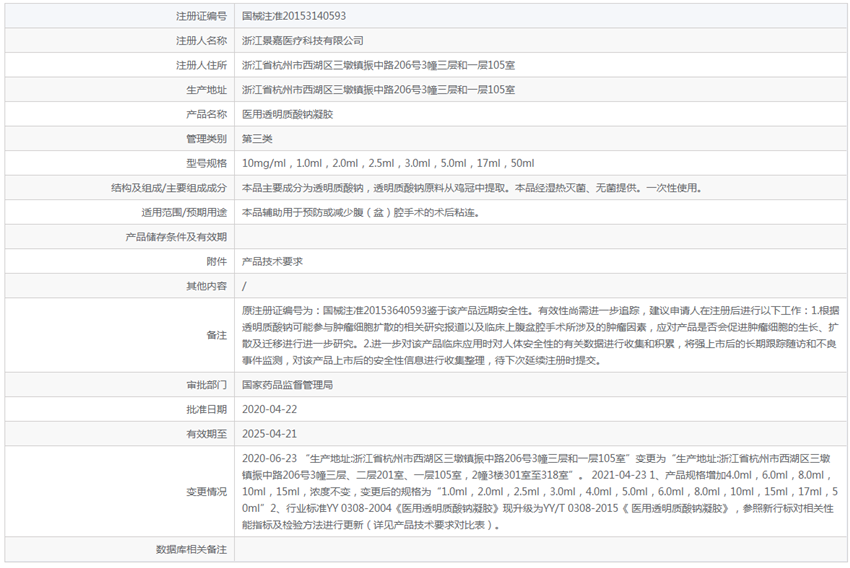This screenshot has height=568, width=850.
Task: Click registration number 国械注准20153140593
Action: coord(294,16)
